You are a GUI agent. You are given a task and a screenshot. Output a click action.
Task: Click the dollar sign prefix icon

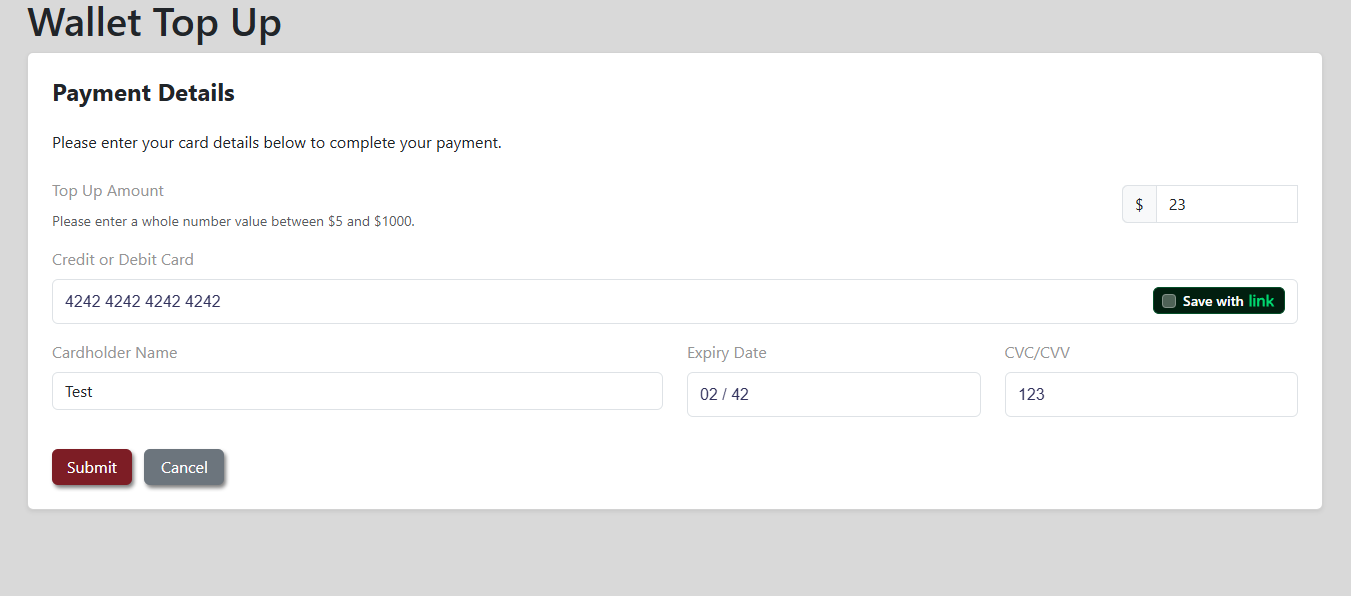point(1139,203)
